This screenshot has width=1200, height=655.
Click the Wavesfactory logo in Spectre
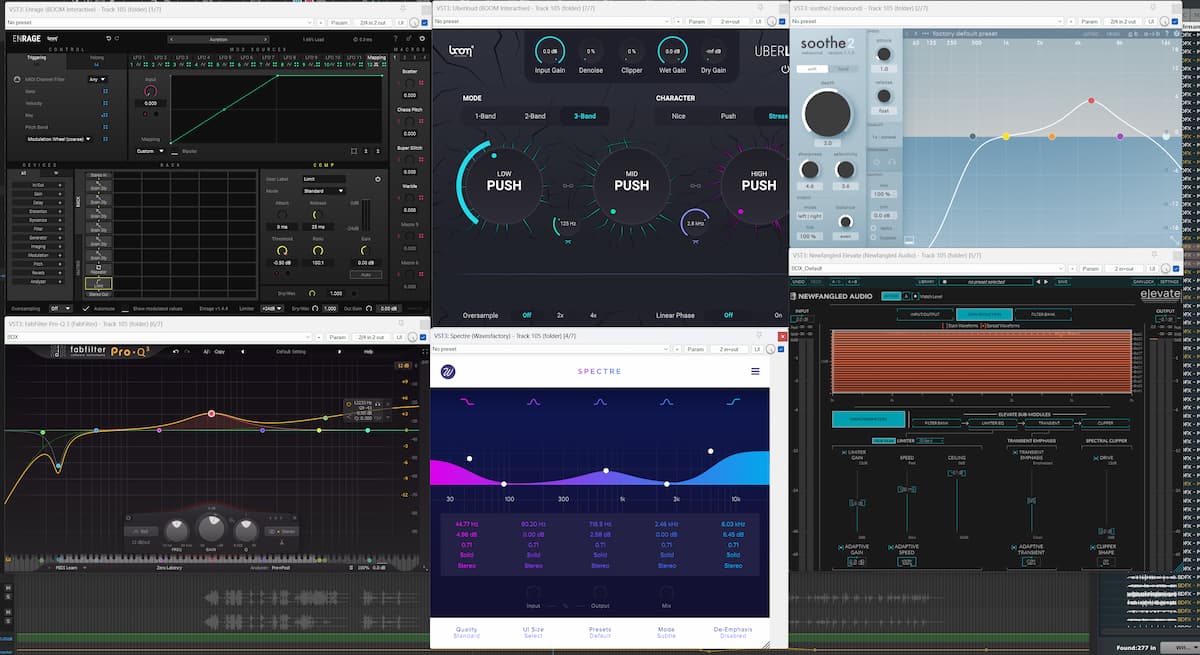point(447,371)
